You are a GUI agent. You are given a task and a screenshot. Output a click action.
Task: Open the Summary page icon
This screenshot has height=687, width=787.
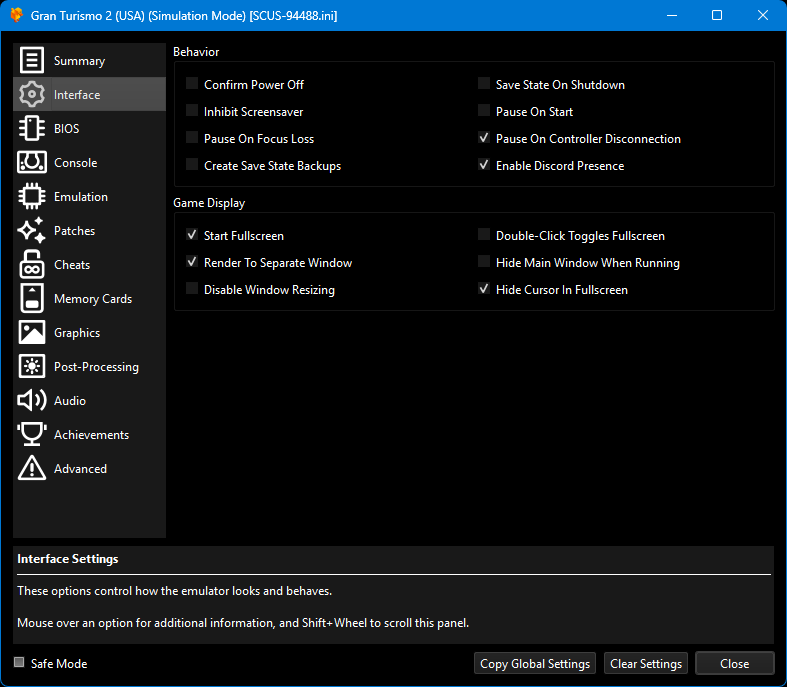coord(32,61)
